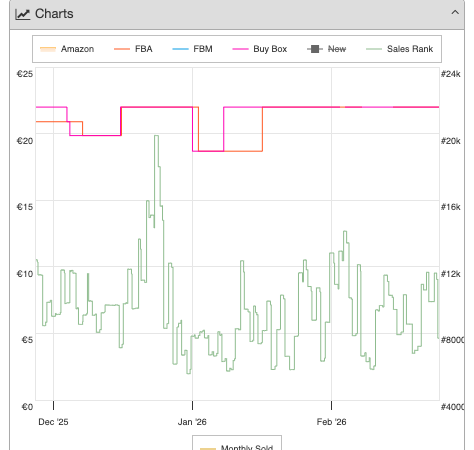Click the €0 price axis label
This screenshot has width=474, height=450.
[27, 407]
